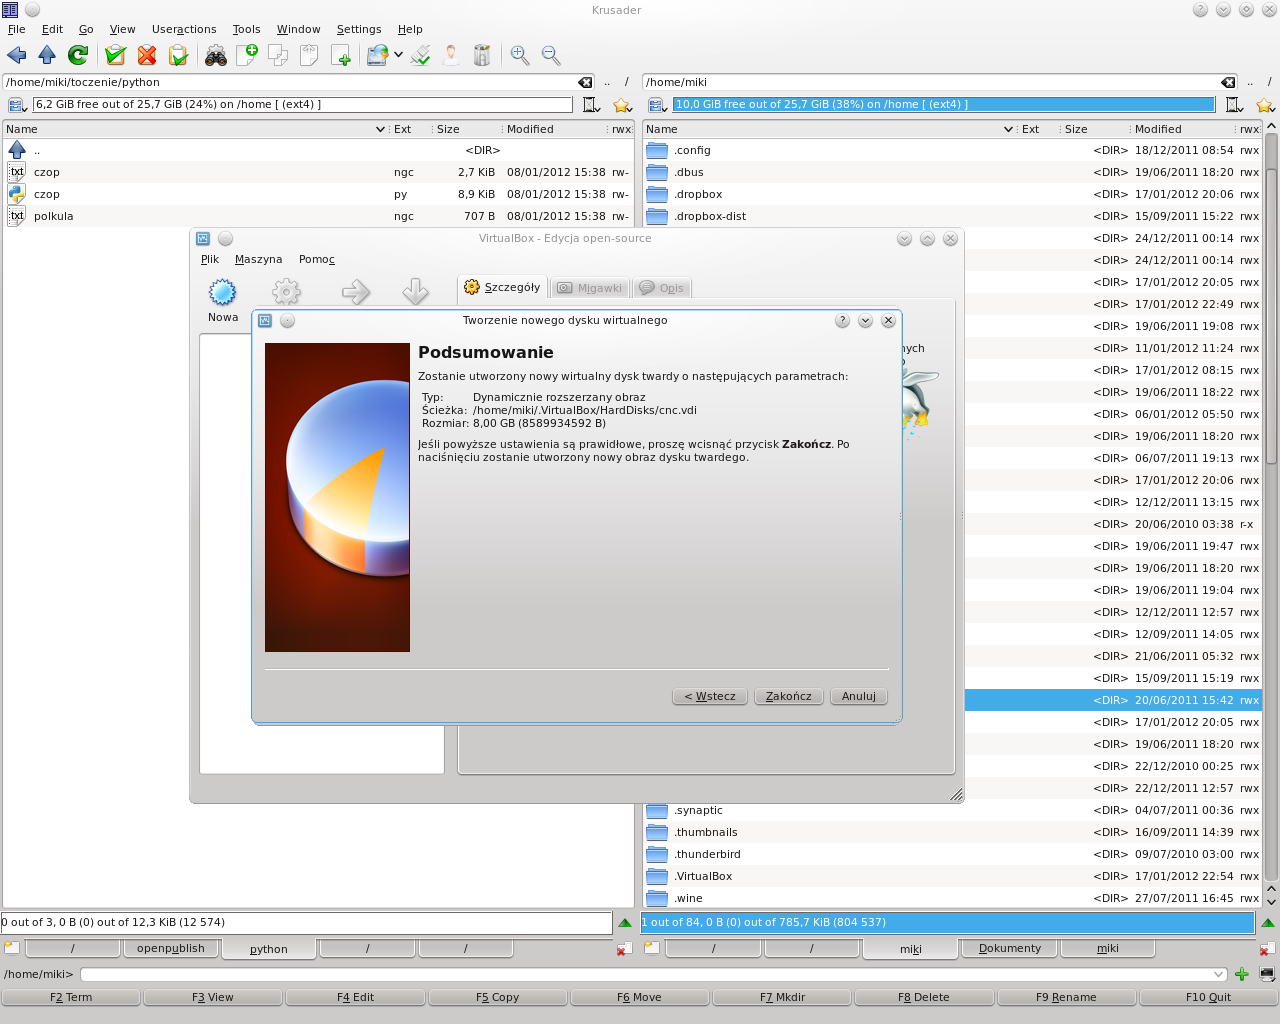Click the settings gear icon in VirtualBox toolbar

(x=287, y=292)
